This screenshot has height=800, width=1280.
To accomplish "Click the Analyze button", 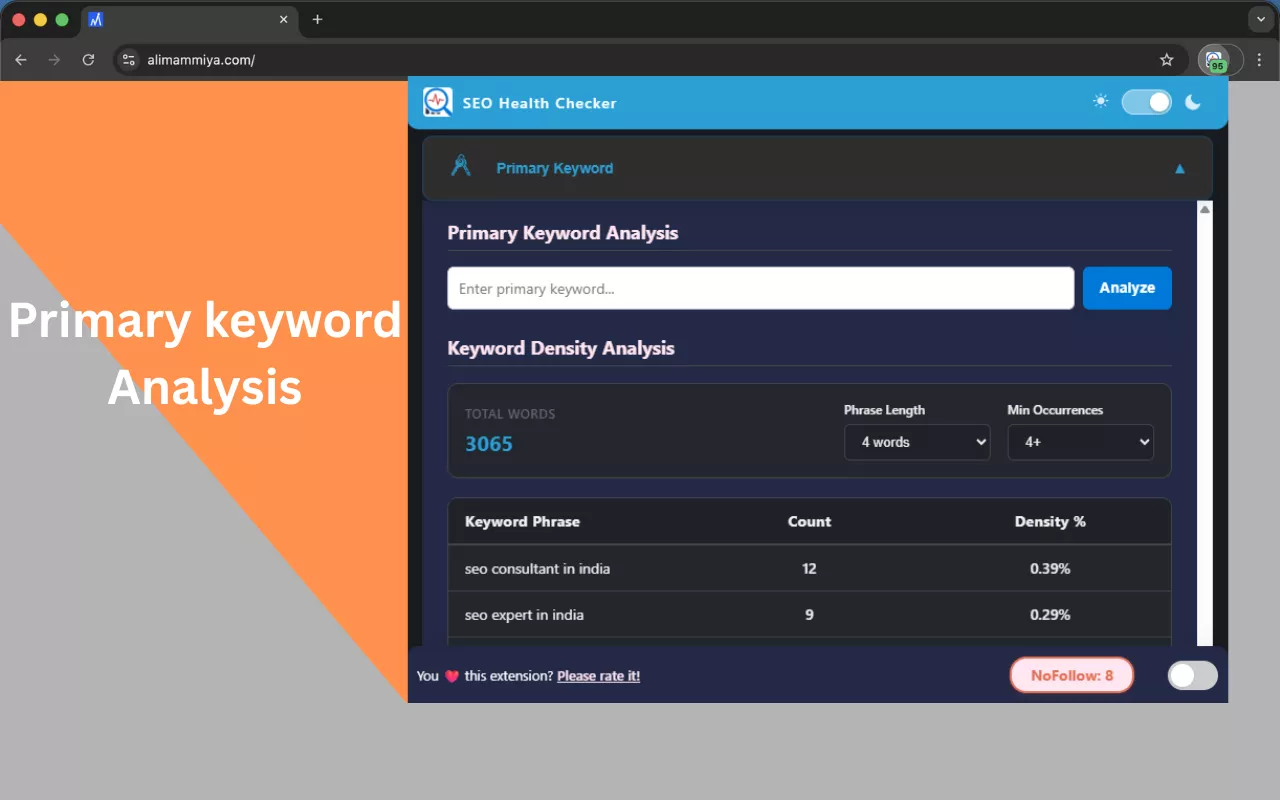I will (1127, 287).
